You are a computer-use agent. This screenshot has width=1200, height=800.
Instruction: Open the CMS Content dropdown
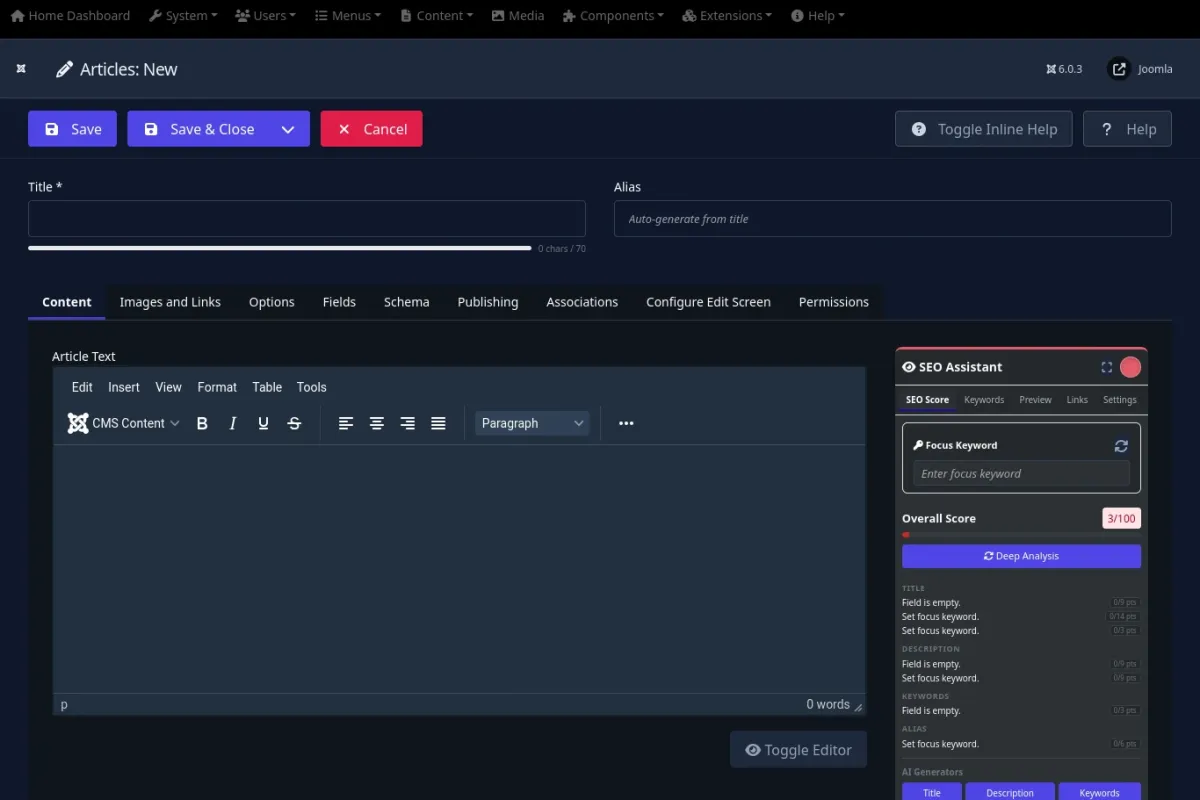(x=124, y=423)
